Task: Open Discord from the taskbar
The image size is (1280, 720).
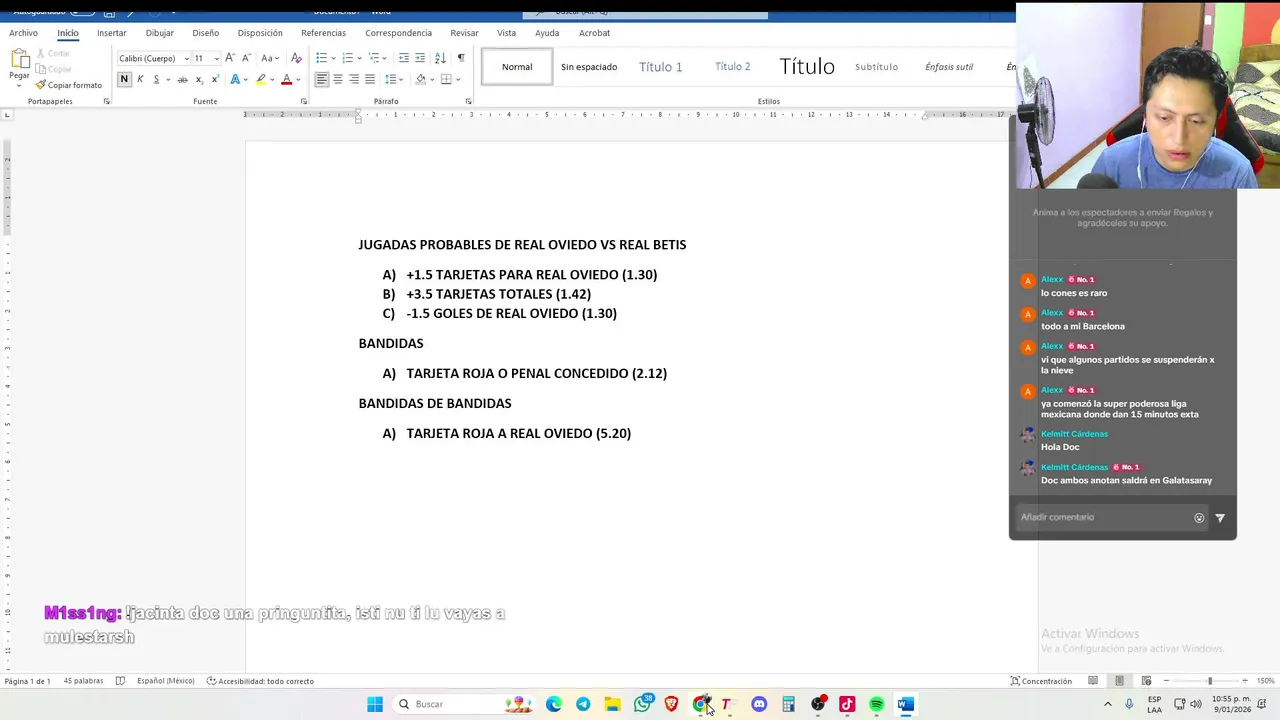Action: (759, 704)
